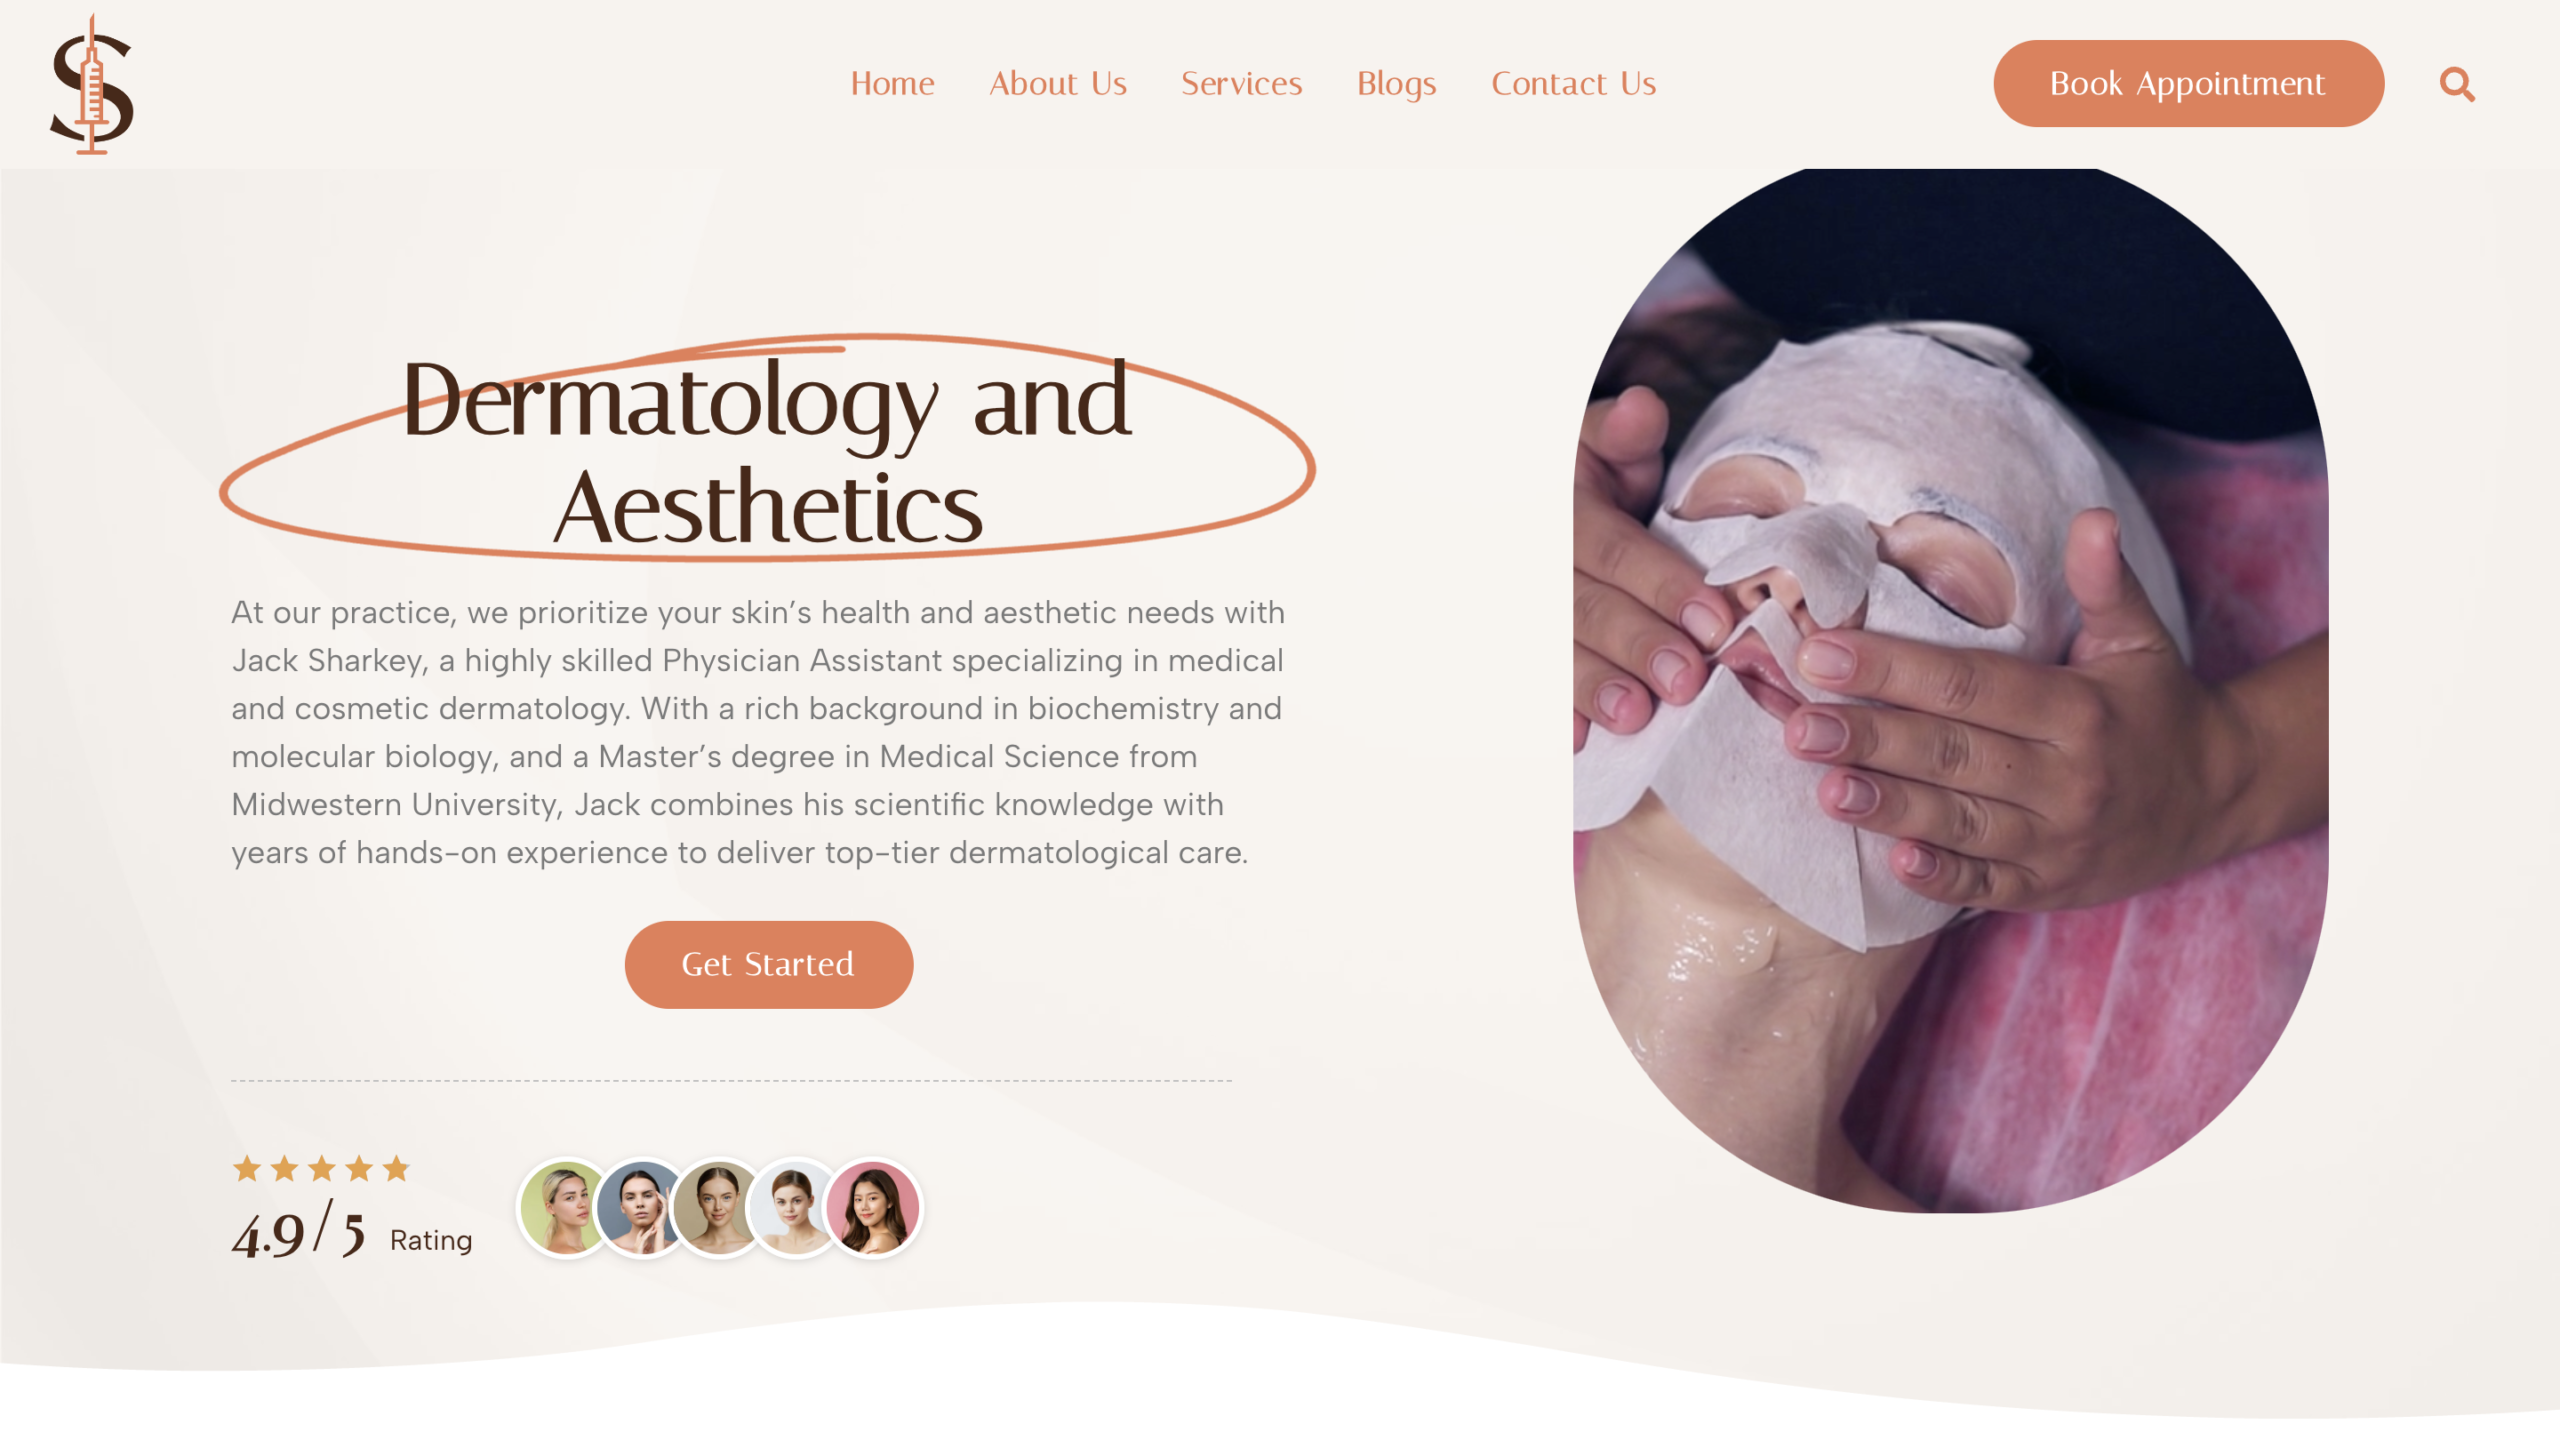Click the Dermatology and Aesthetics heading

(x=768, y=452)
